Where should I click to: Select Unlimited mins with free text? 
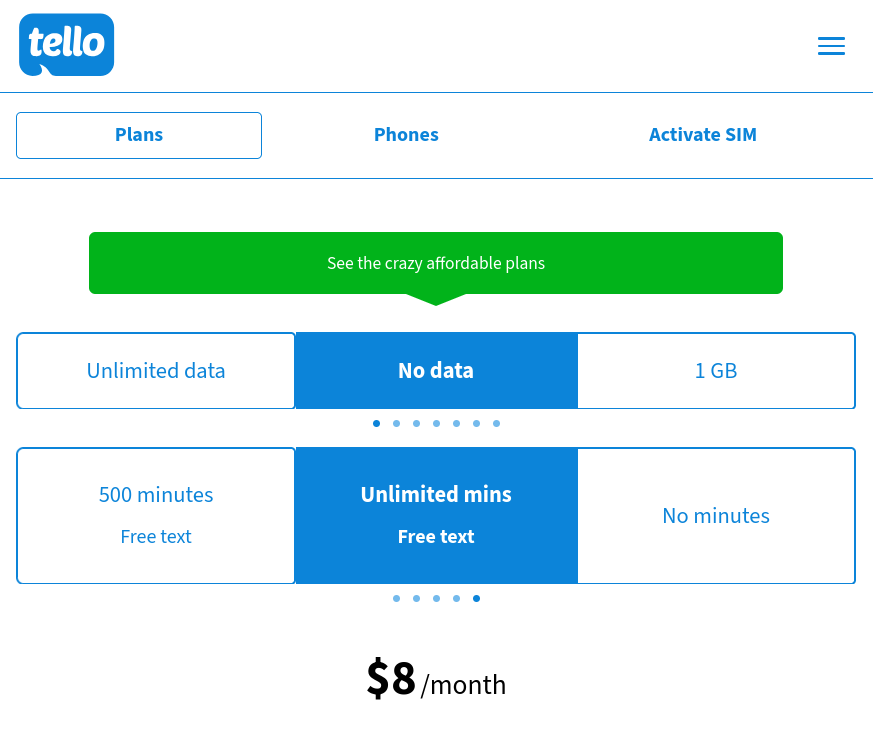tap(436, 515)
